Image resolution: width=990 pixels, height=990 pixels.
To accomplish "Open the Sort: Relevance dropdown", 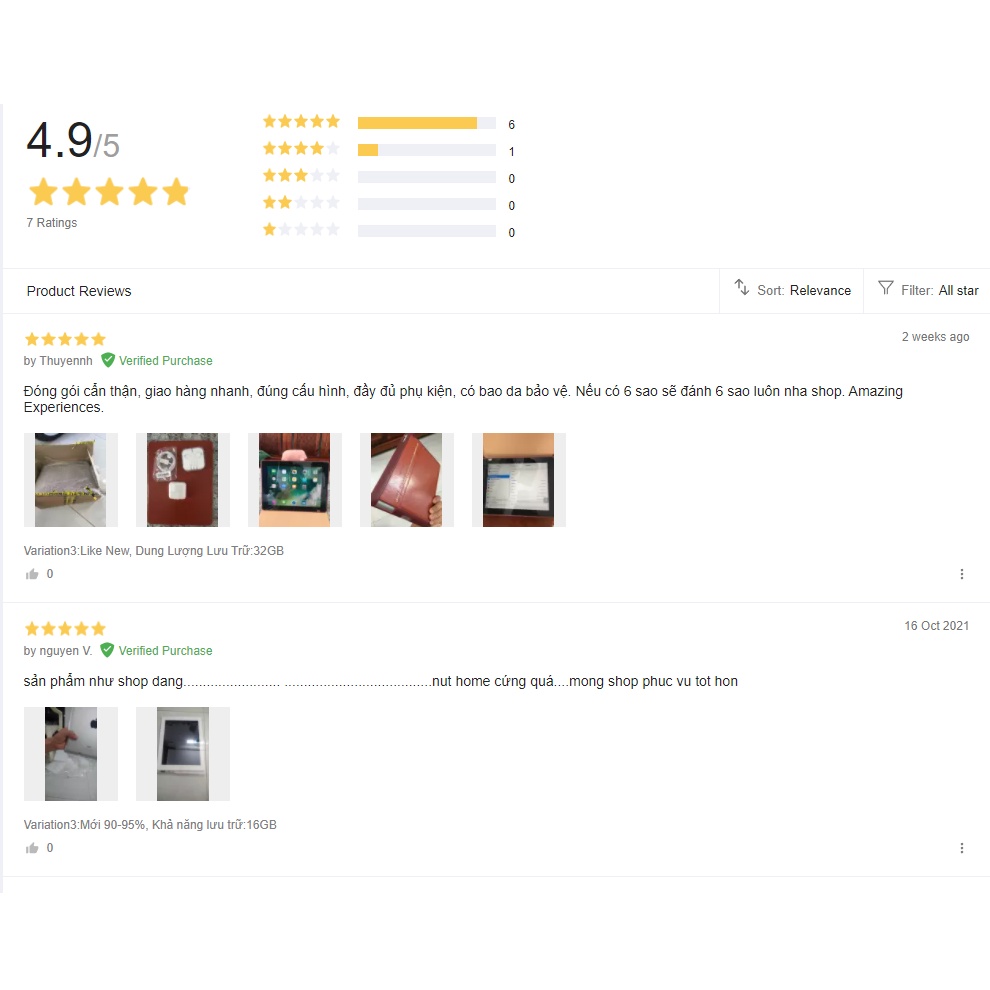I will point(791,290).
